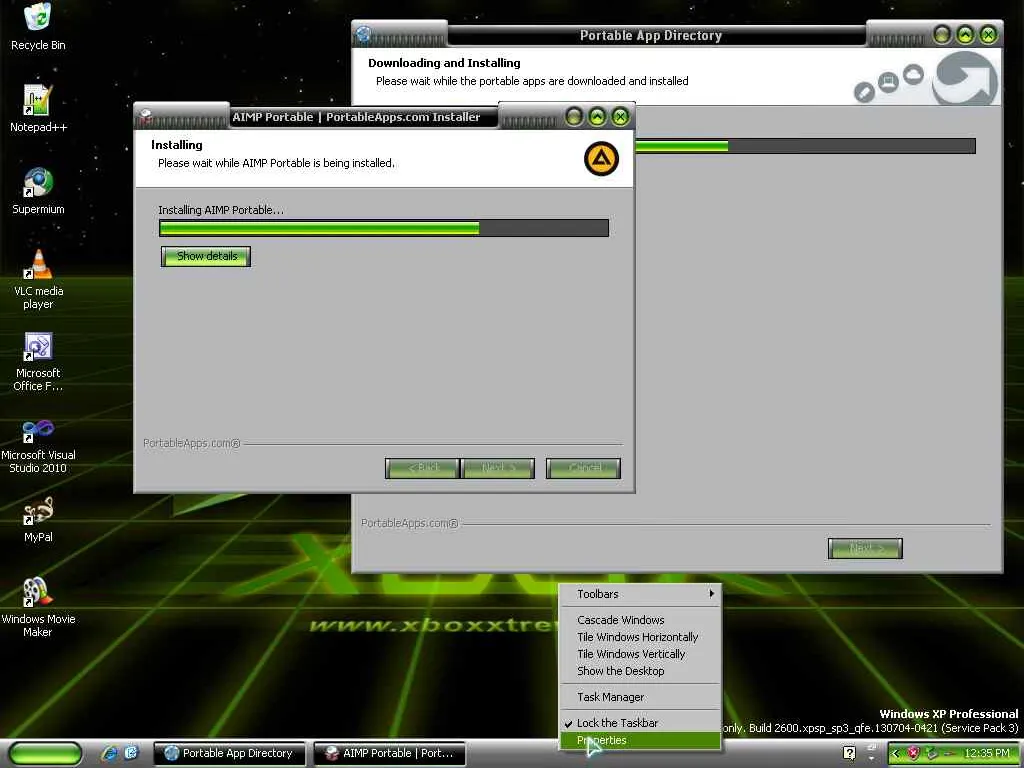Viewport: 1024px width, 768px height.
Task: Open the Recycle Bin desktop icon
Action: pos(39,27)
